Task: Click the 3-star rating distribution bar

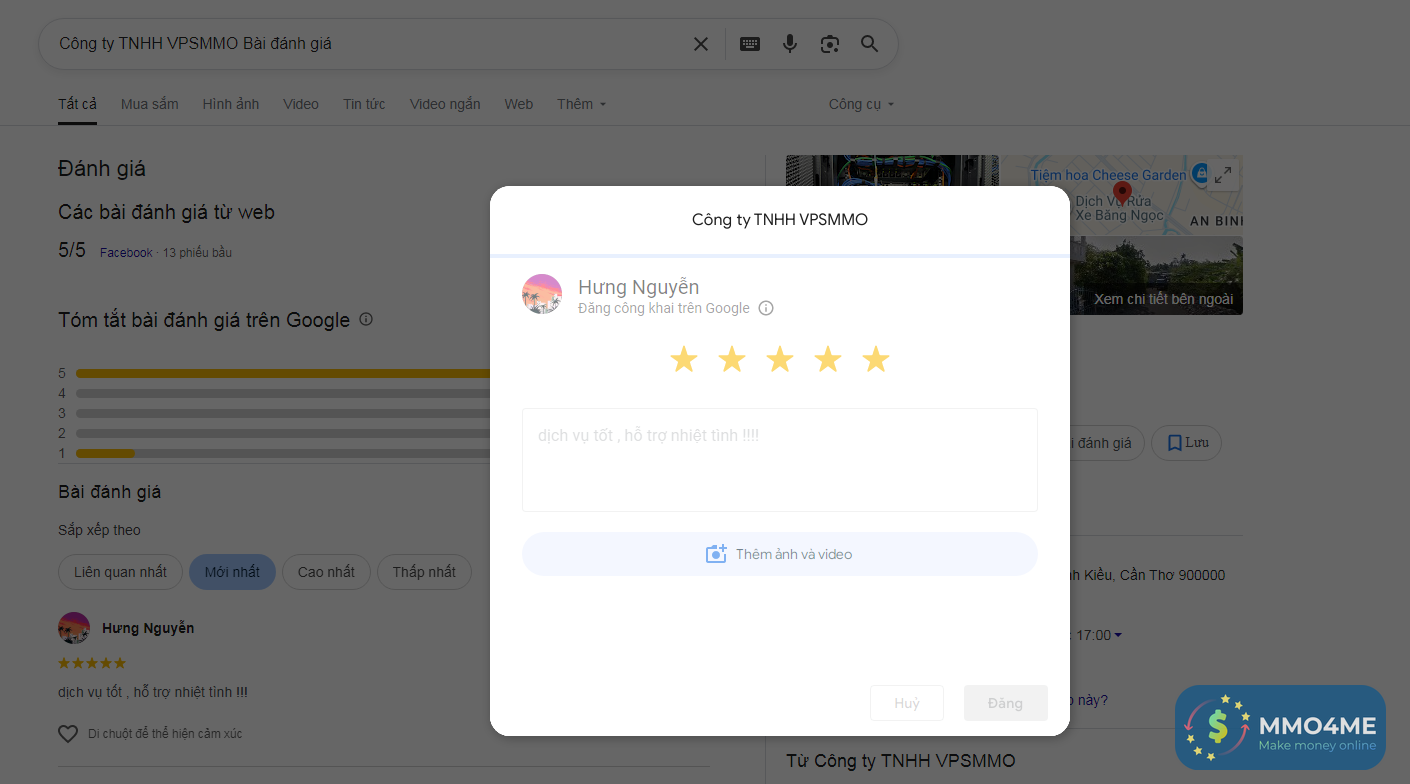Action: pos(283,413)
